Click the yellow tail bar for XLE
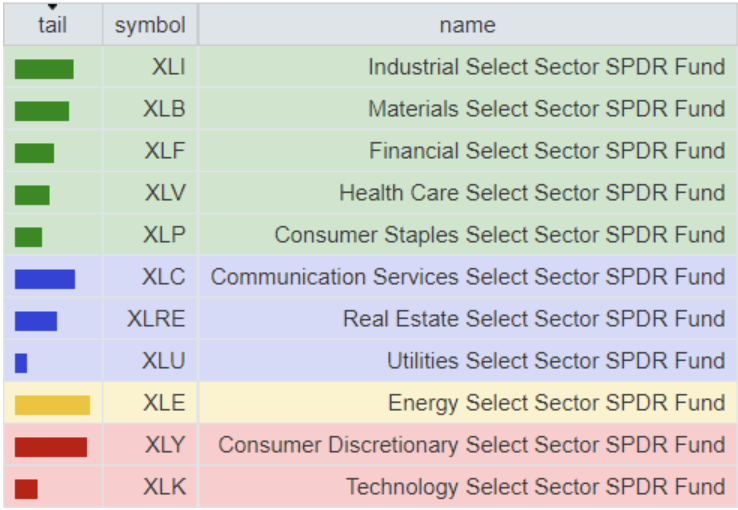This screenshot has height=510, width=738. click(52, 405)
